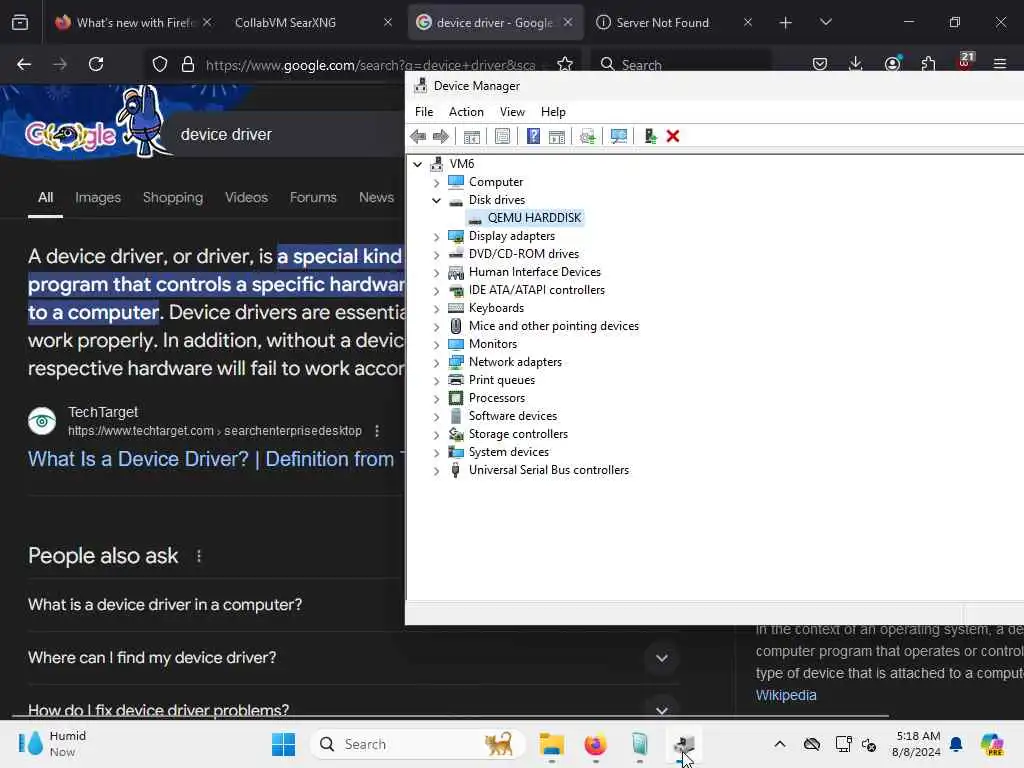The image size is (1024, 768).
Task: Click Enable device toolbar icon
Action: coord(650,136)
